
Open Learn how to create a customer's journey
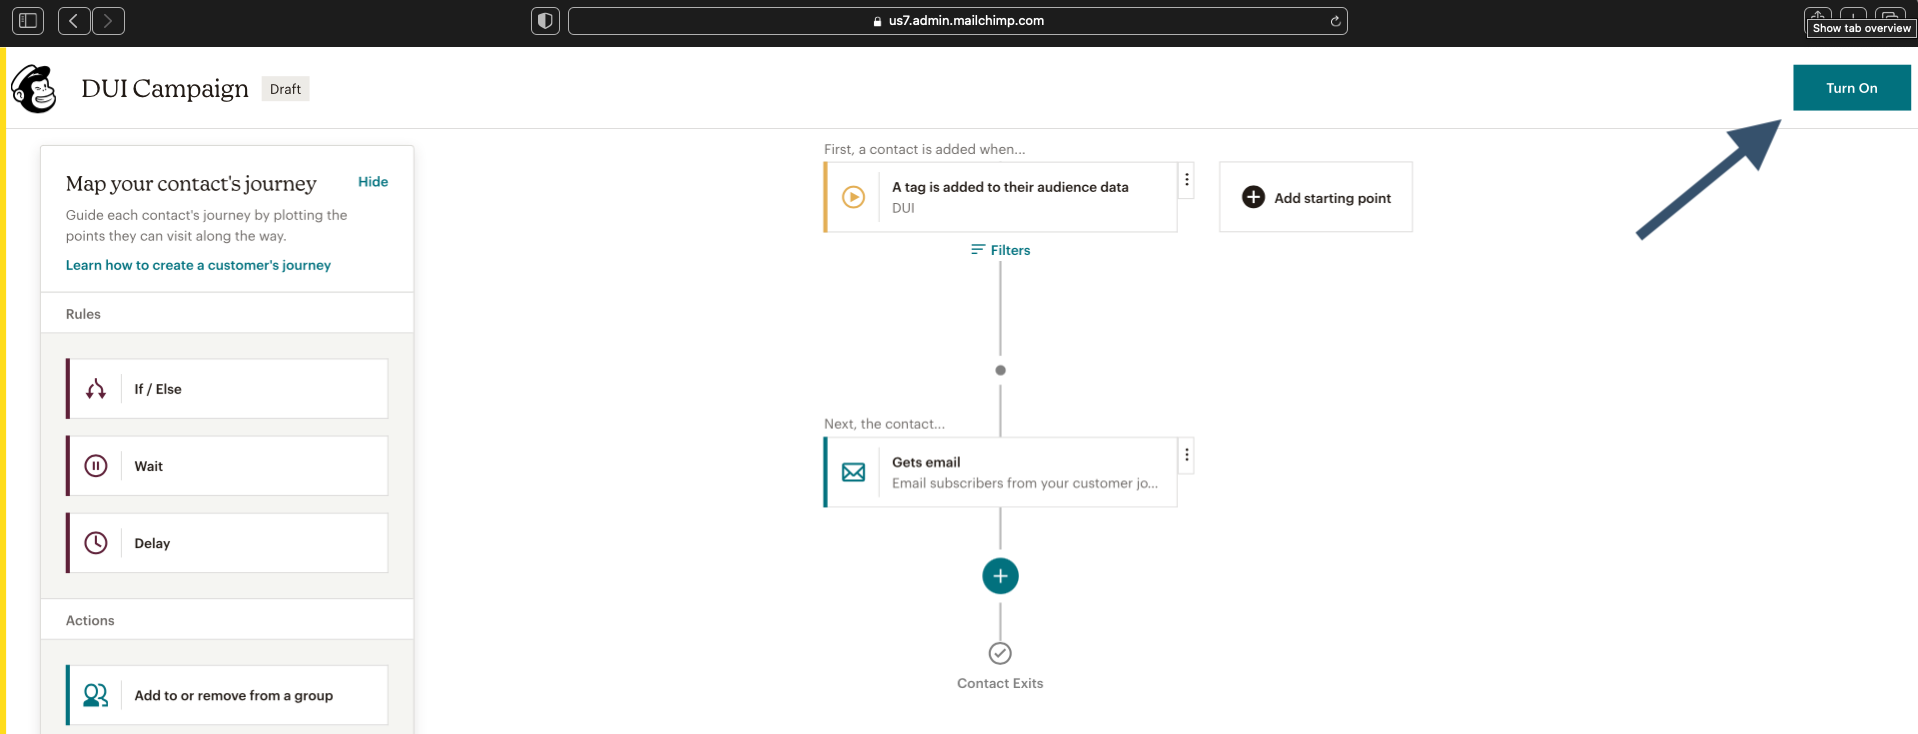point(198,265)
